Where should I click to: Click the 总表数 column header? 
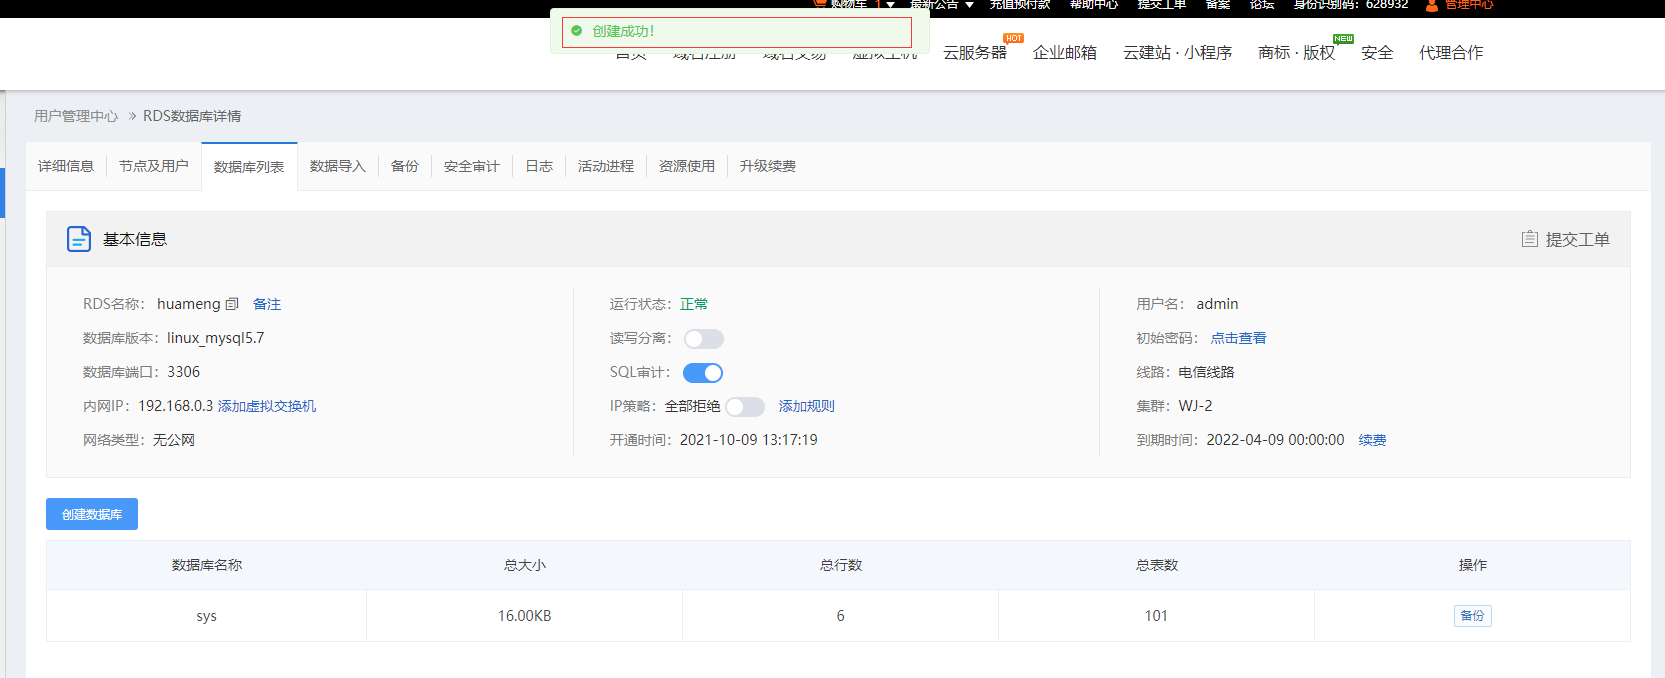click(1157, 565)
